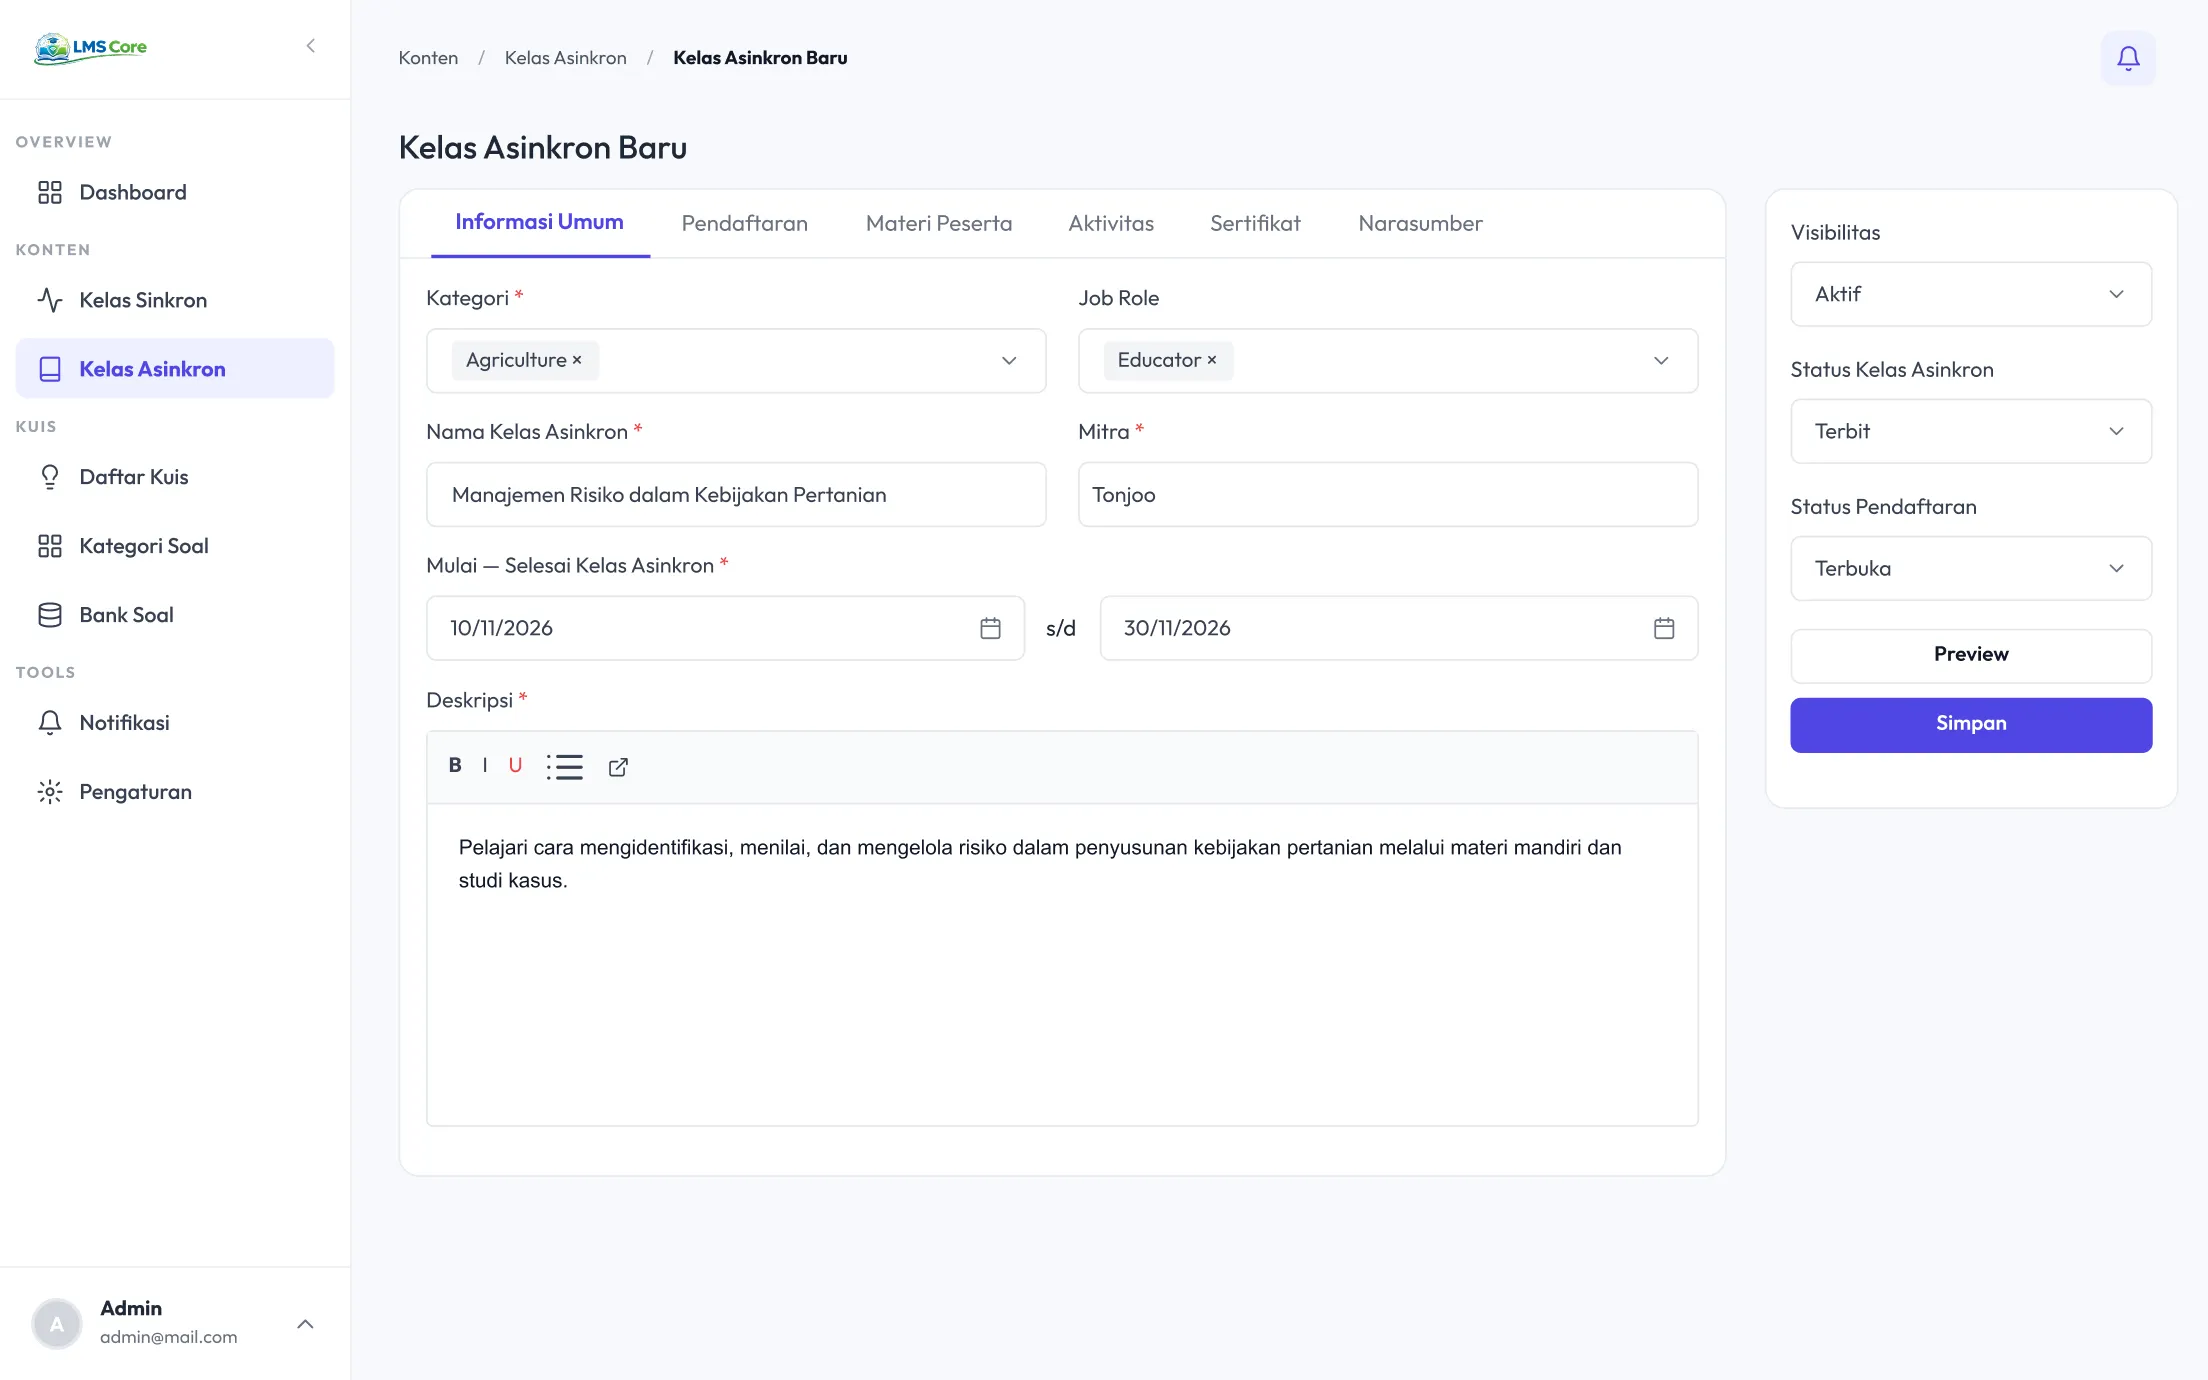Toggle bold formatting in description editor

(455, 766)
